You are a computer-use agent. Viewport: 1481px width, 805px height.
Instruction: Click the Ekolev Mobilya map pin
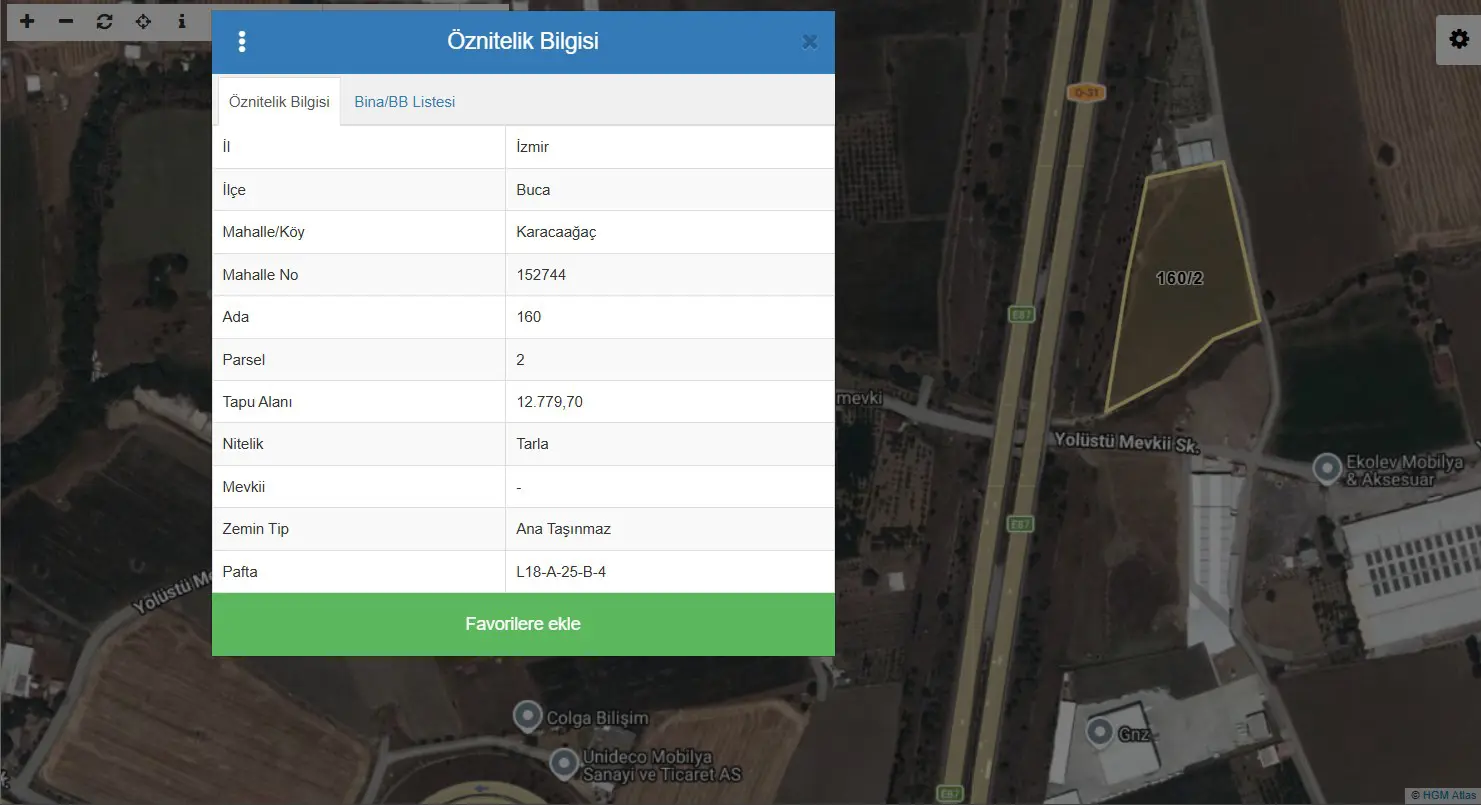pos(1327,468)
